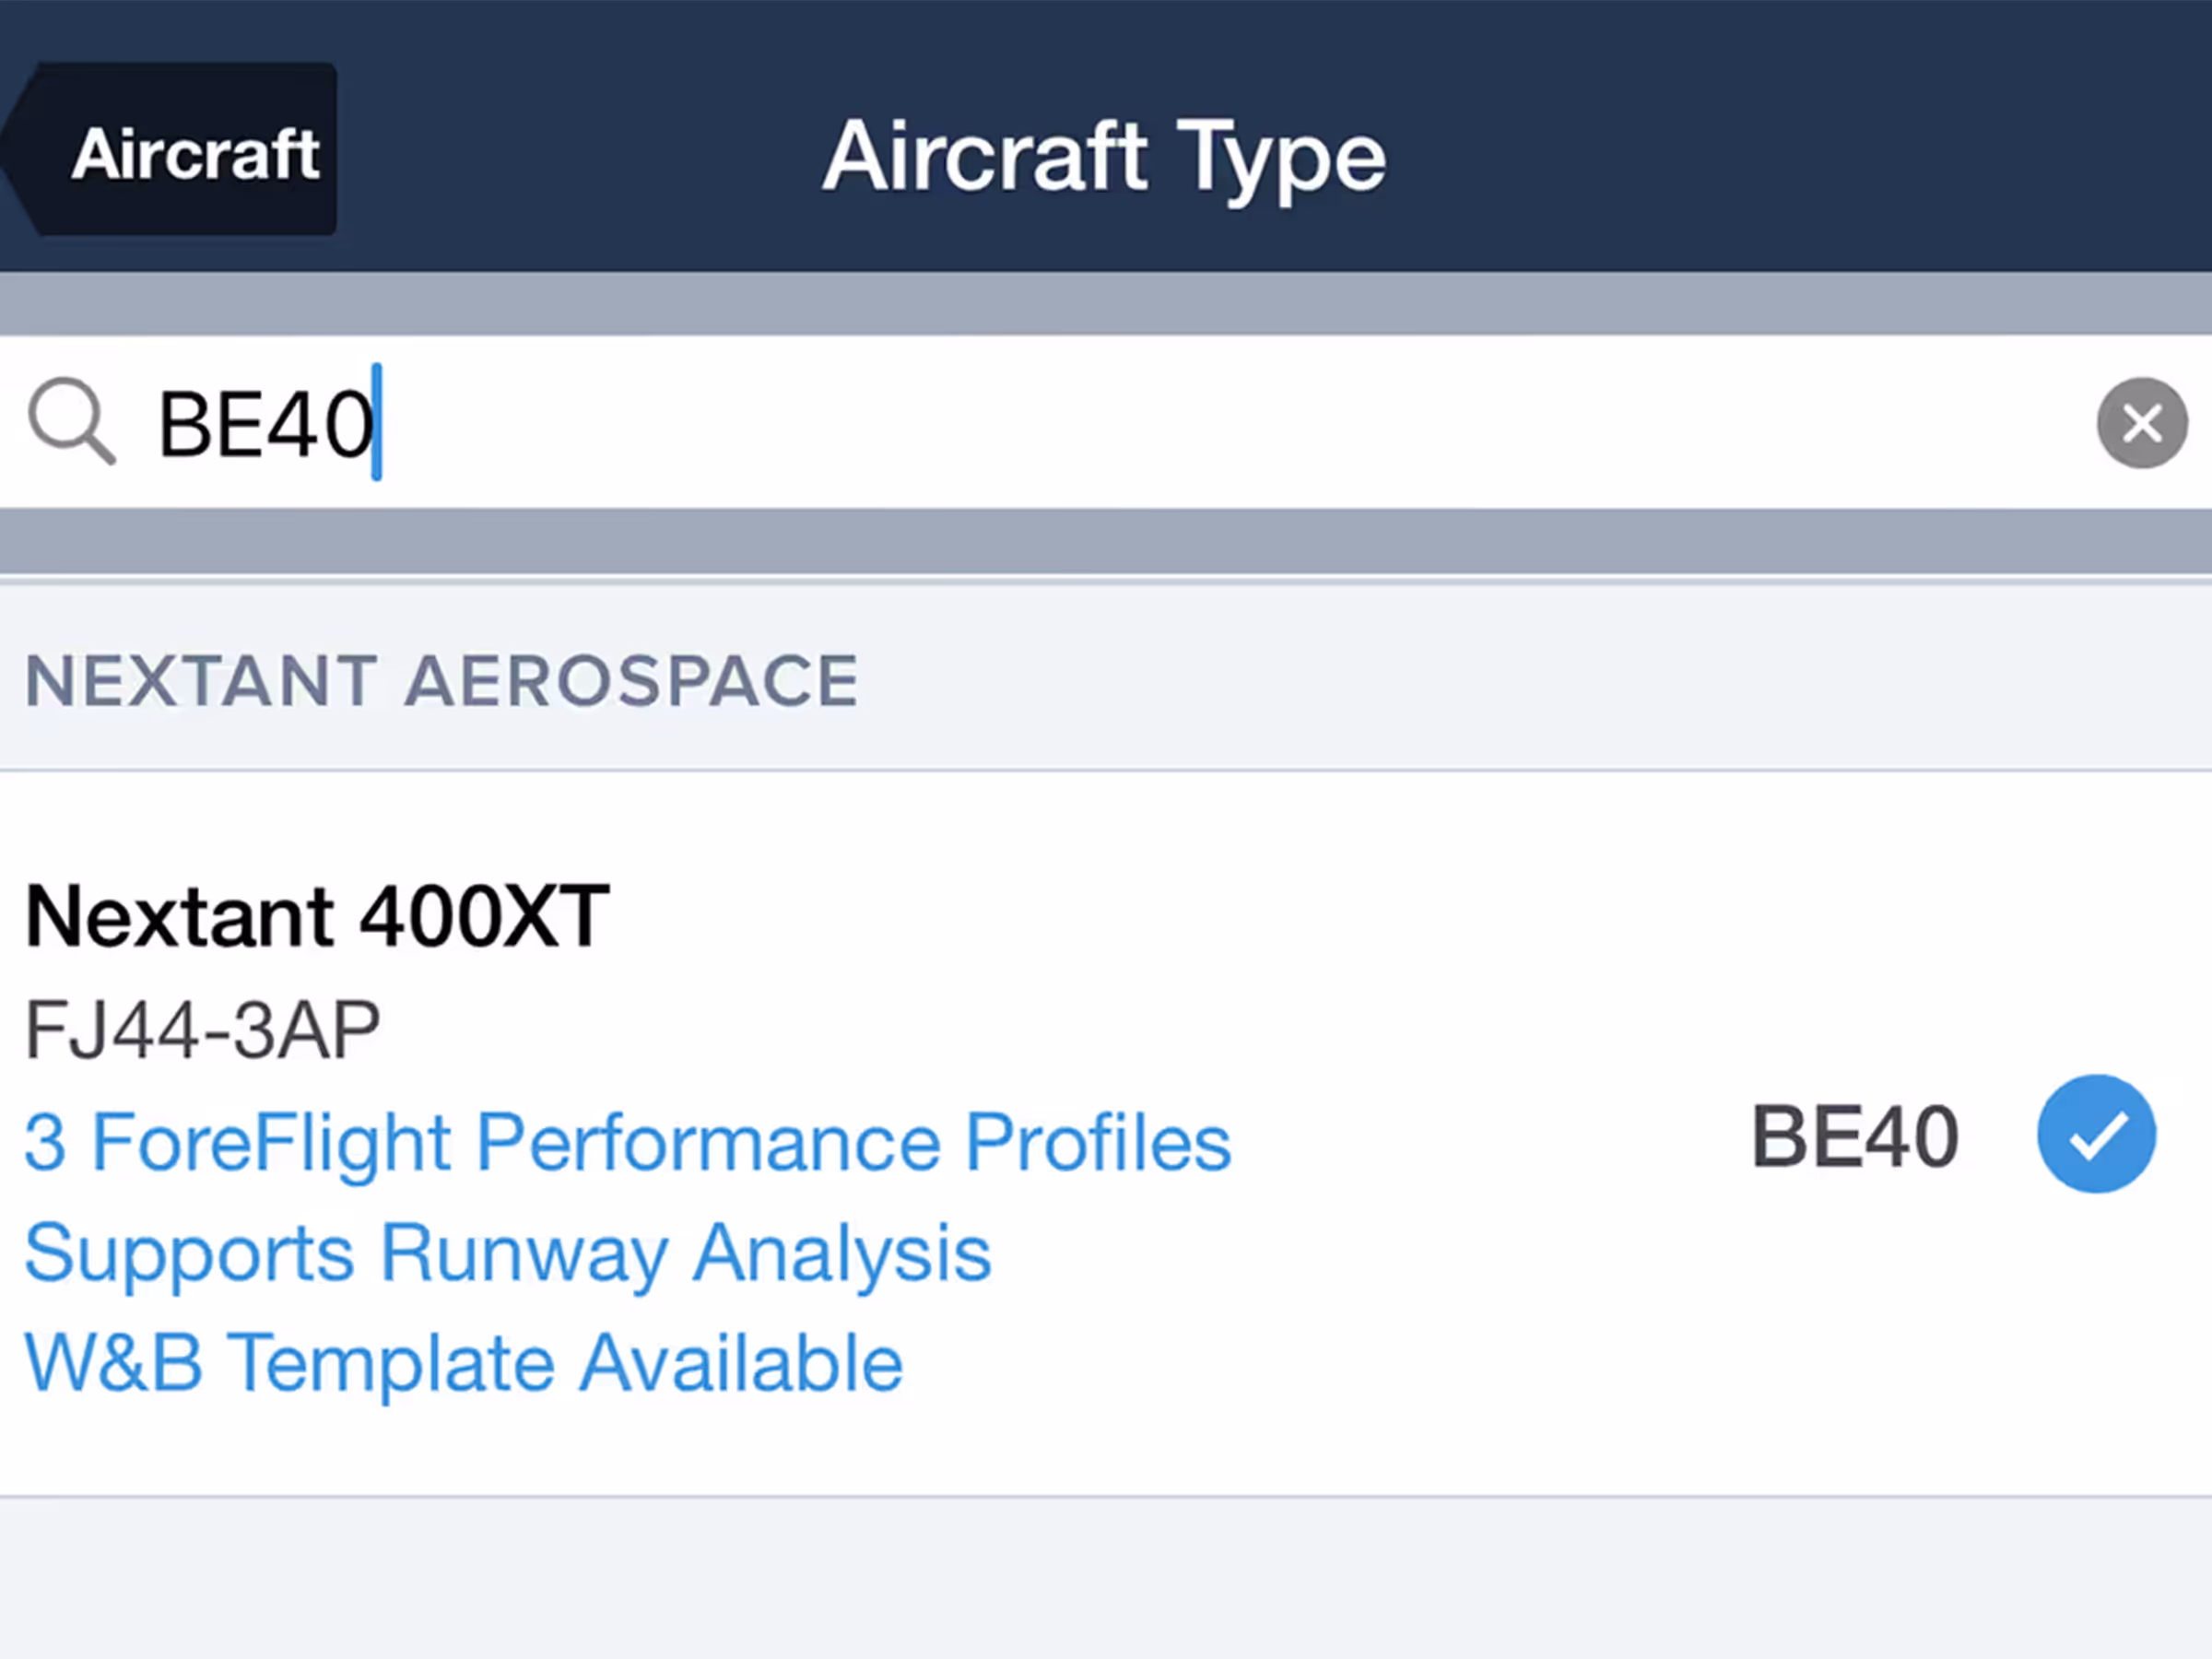Tap the Aircraft Type title
The image size is (2212, 1659).
point(1104,157)
